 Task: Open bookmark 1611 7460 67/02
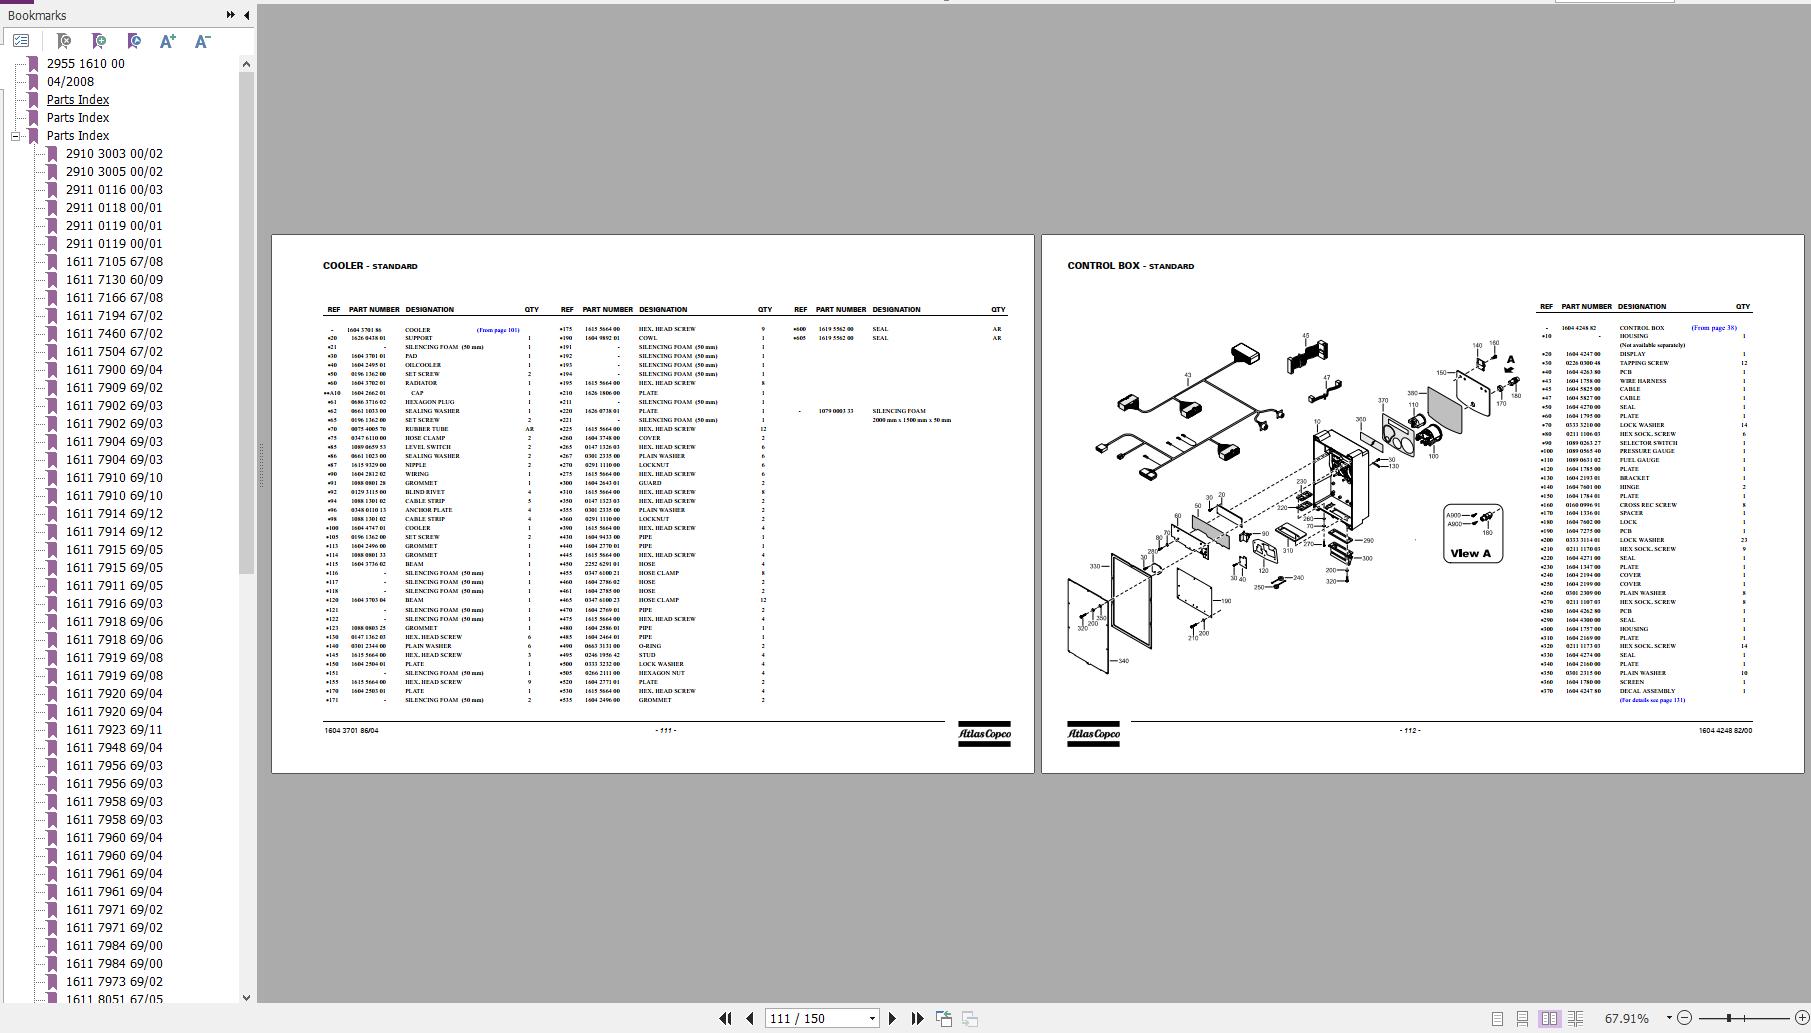(x=114, y=334)
